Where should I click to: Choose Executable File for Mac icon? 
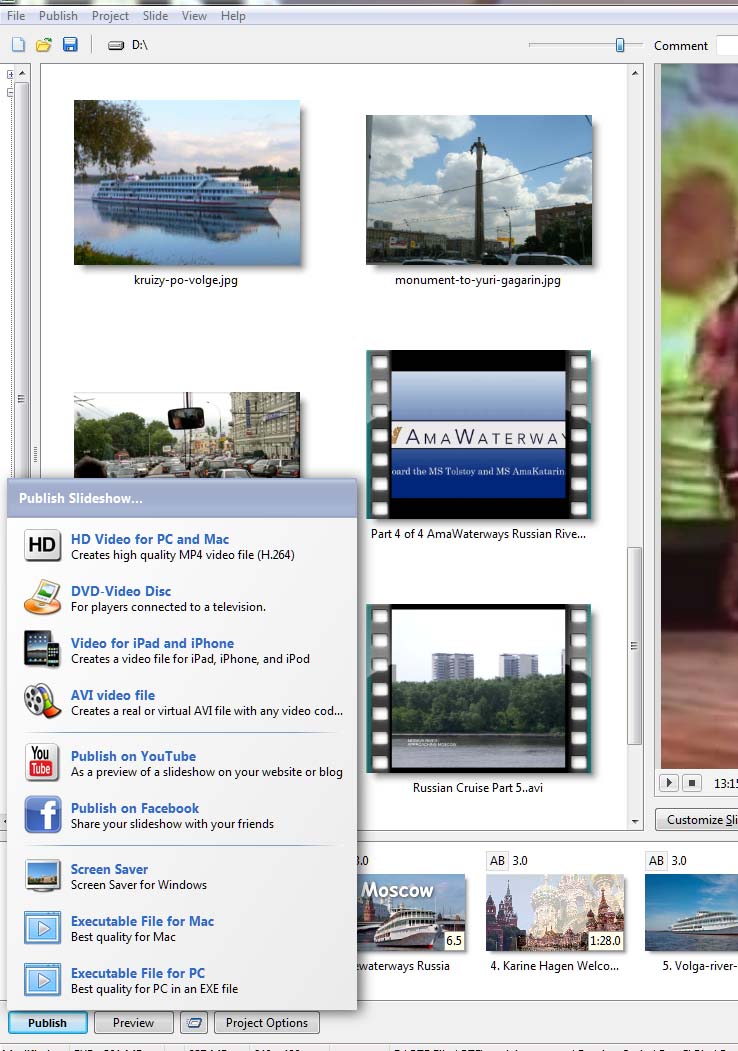(x=42, y=928)
